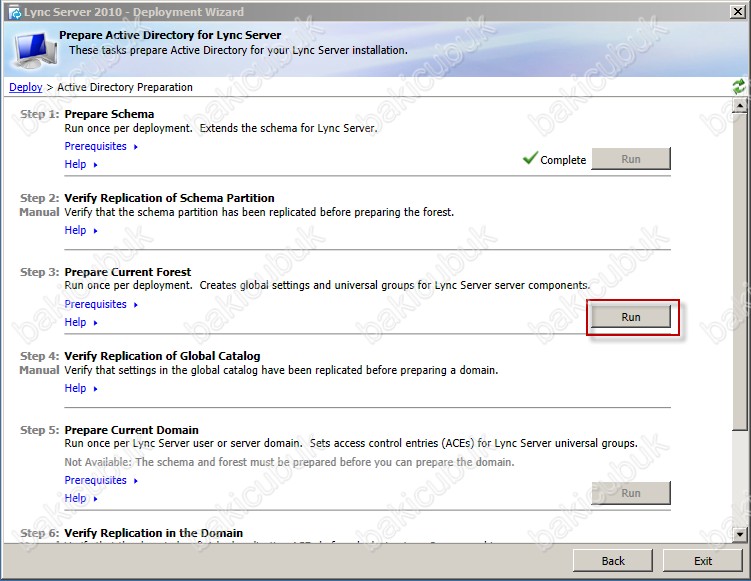The width and height of the screenshot is (751, 581).
Task: Exit the Deployment Wizard
Action: [703, 561]
